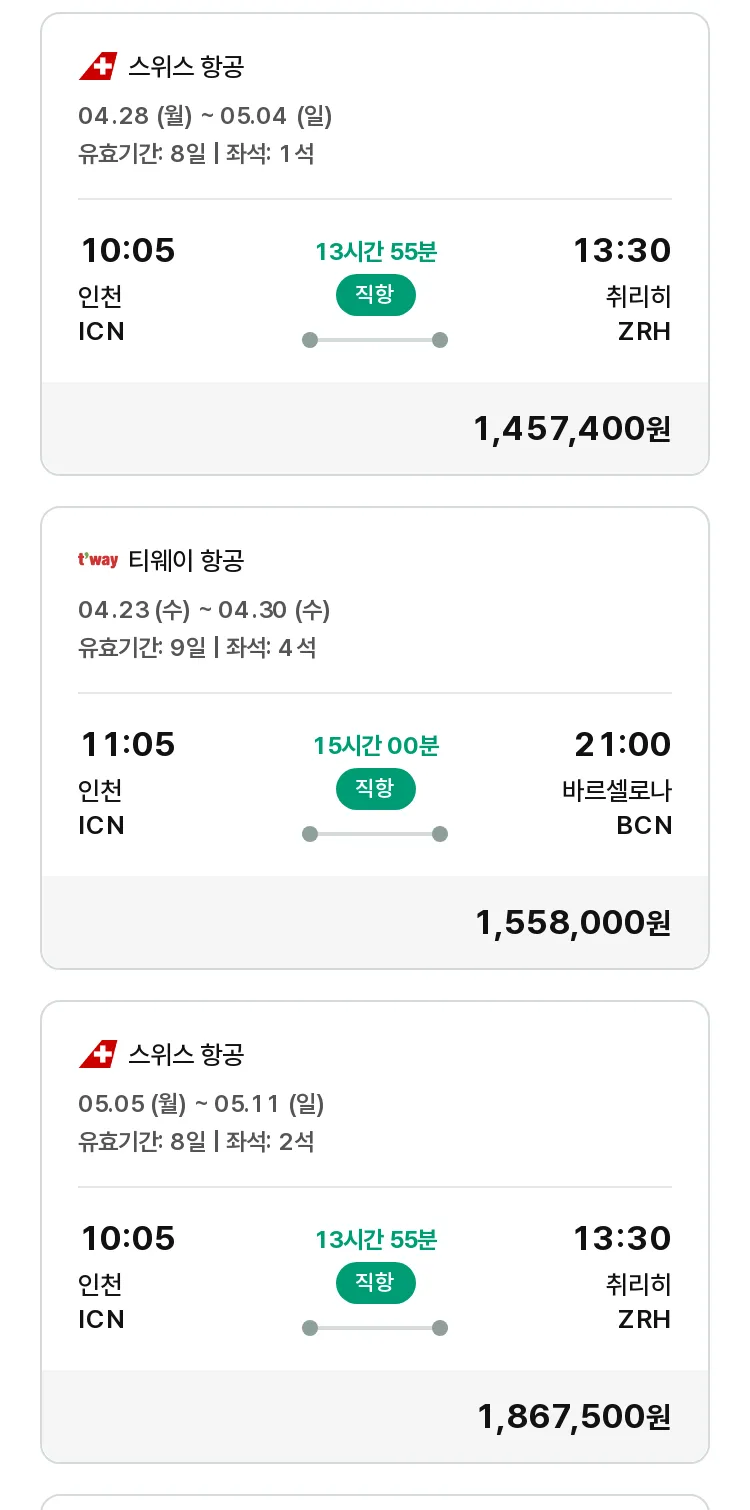The height and width of the screenshot is (1510, 750).
Task: Tap the 21:00 arrival time
Action: click(x=622, y=745)
